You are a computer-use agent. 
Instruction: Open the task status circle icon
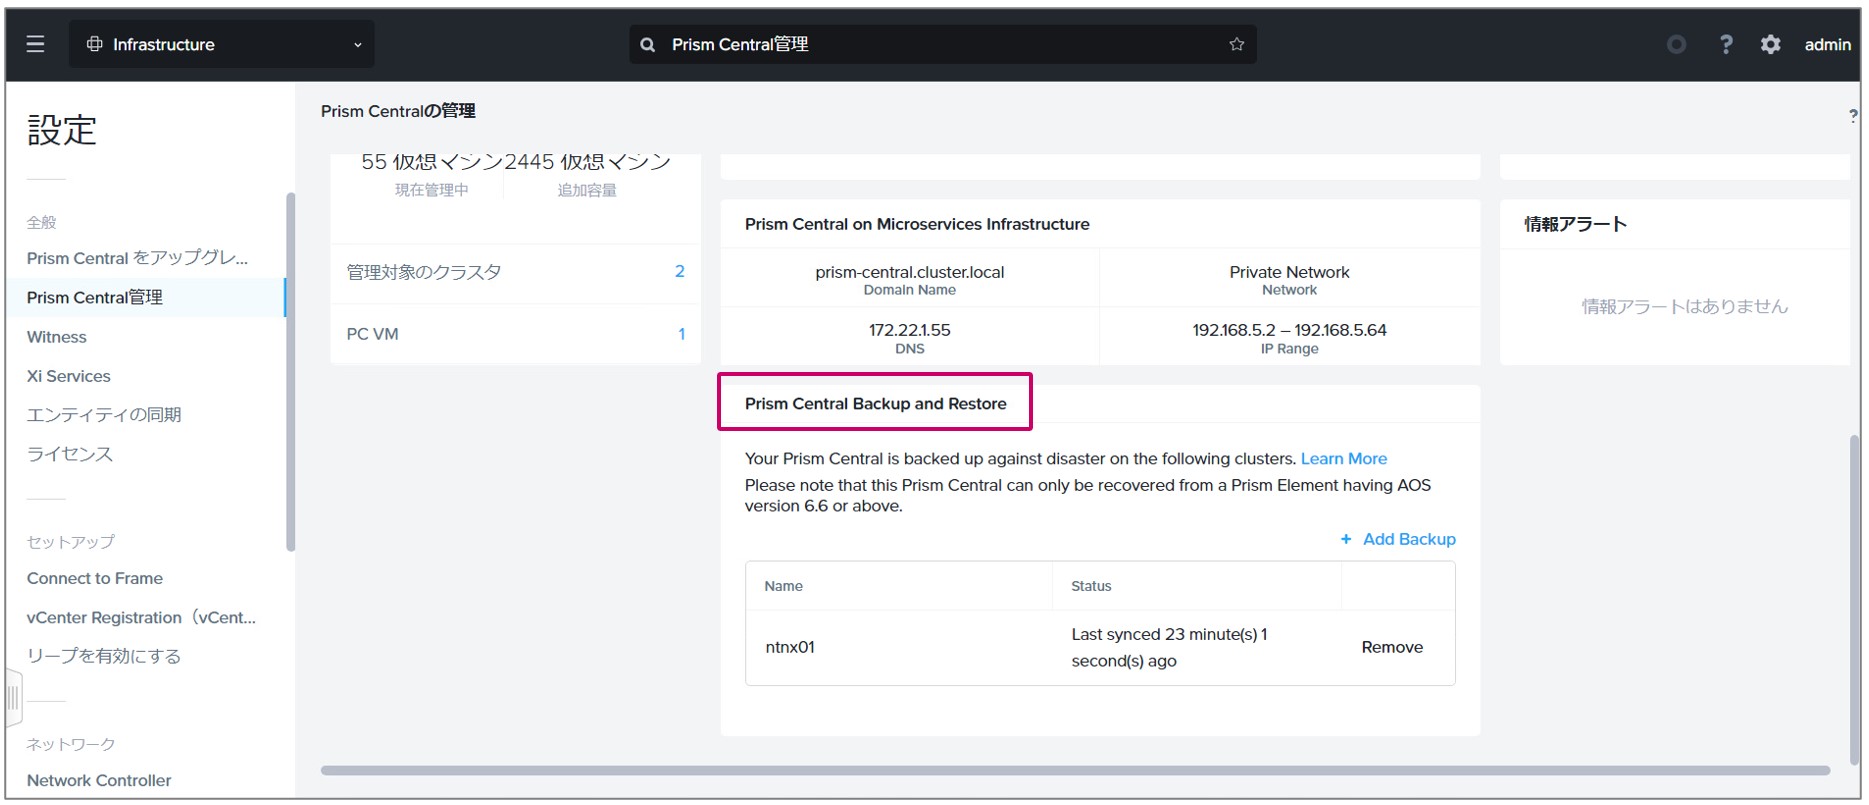tap(1676, 44)
